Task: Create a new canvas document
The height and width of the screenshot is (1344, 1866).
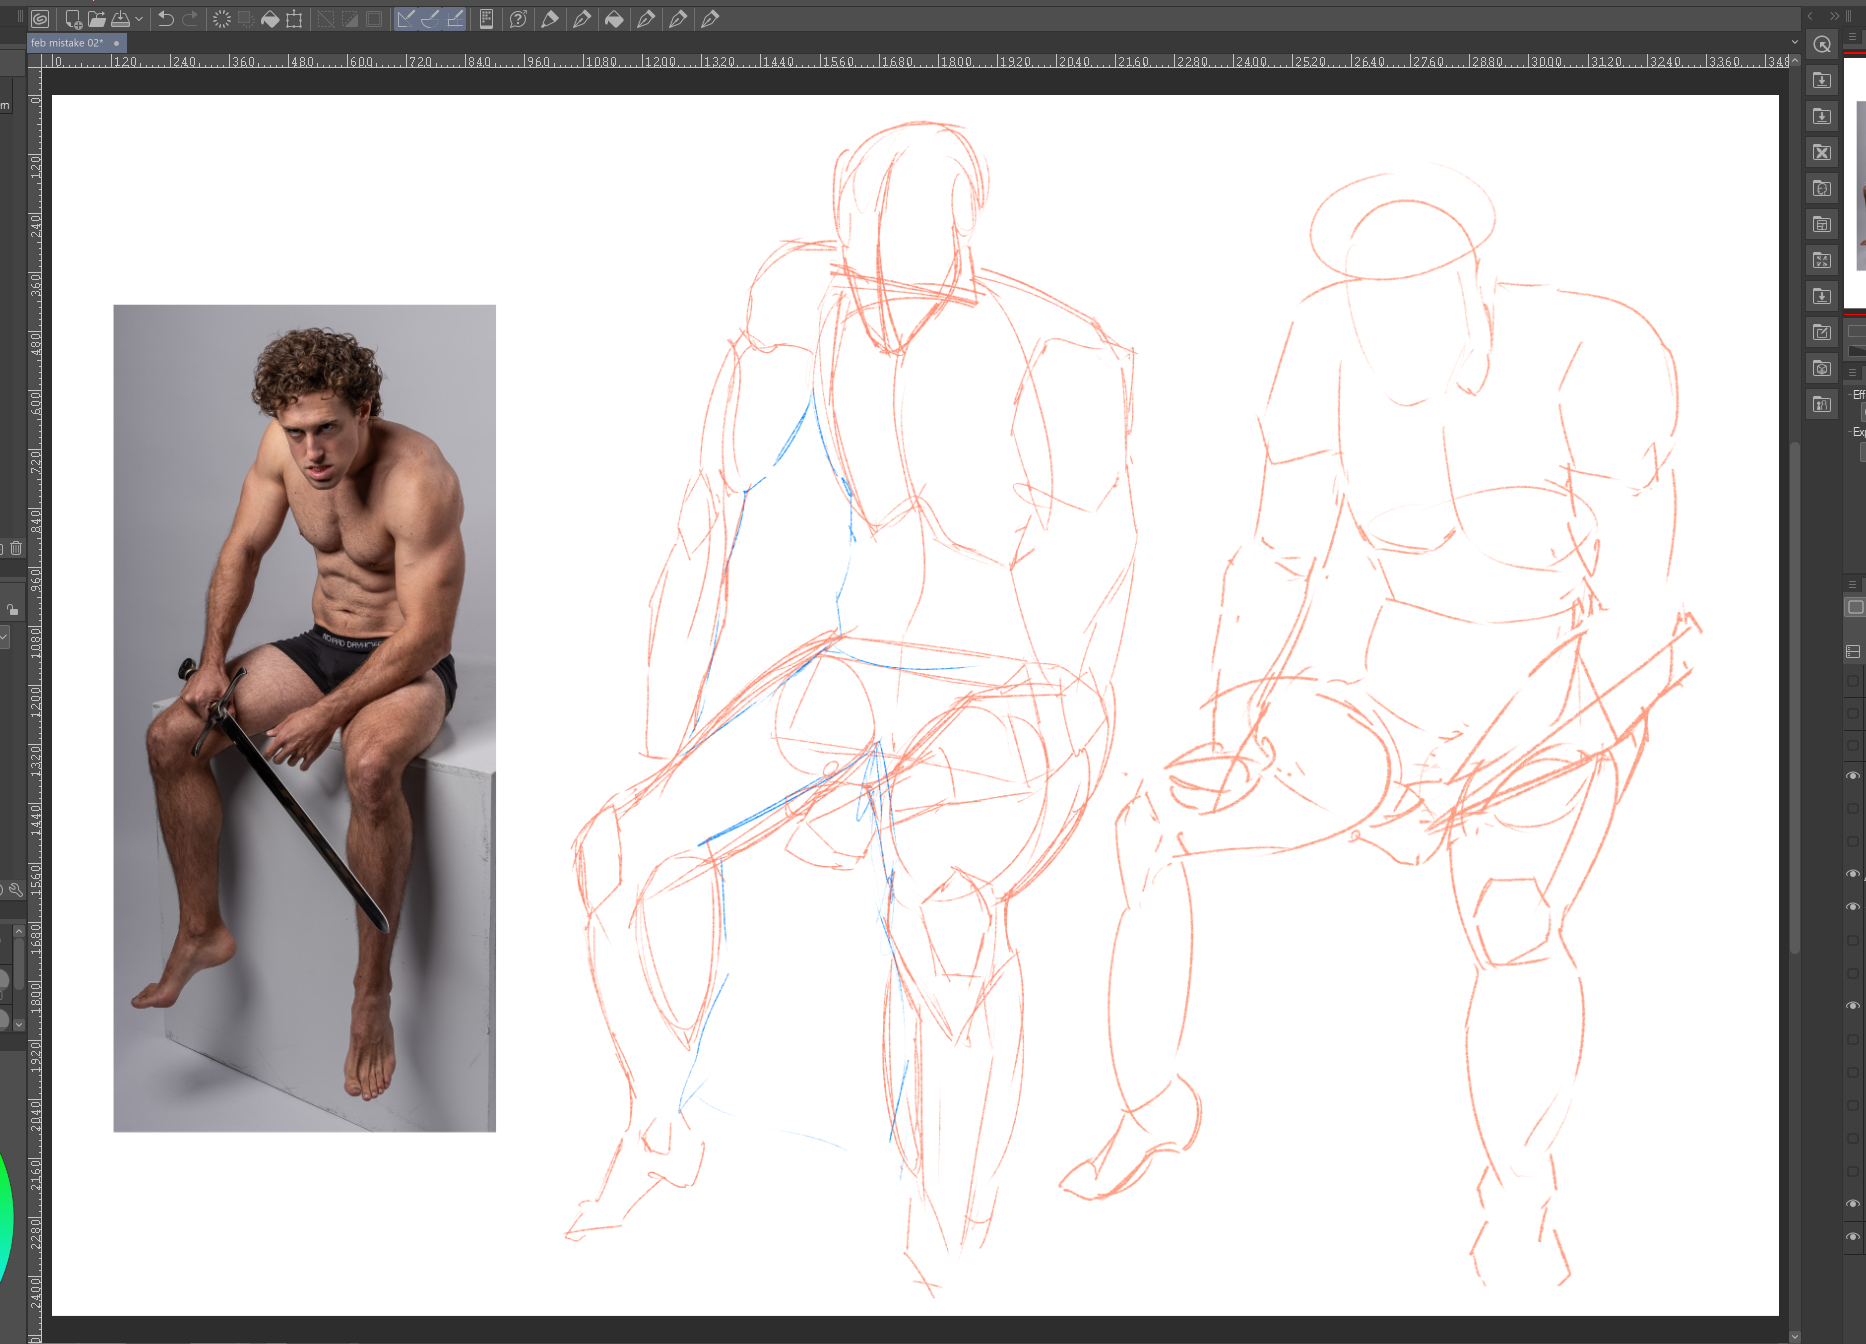Action: [x=73, y=19]
